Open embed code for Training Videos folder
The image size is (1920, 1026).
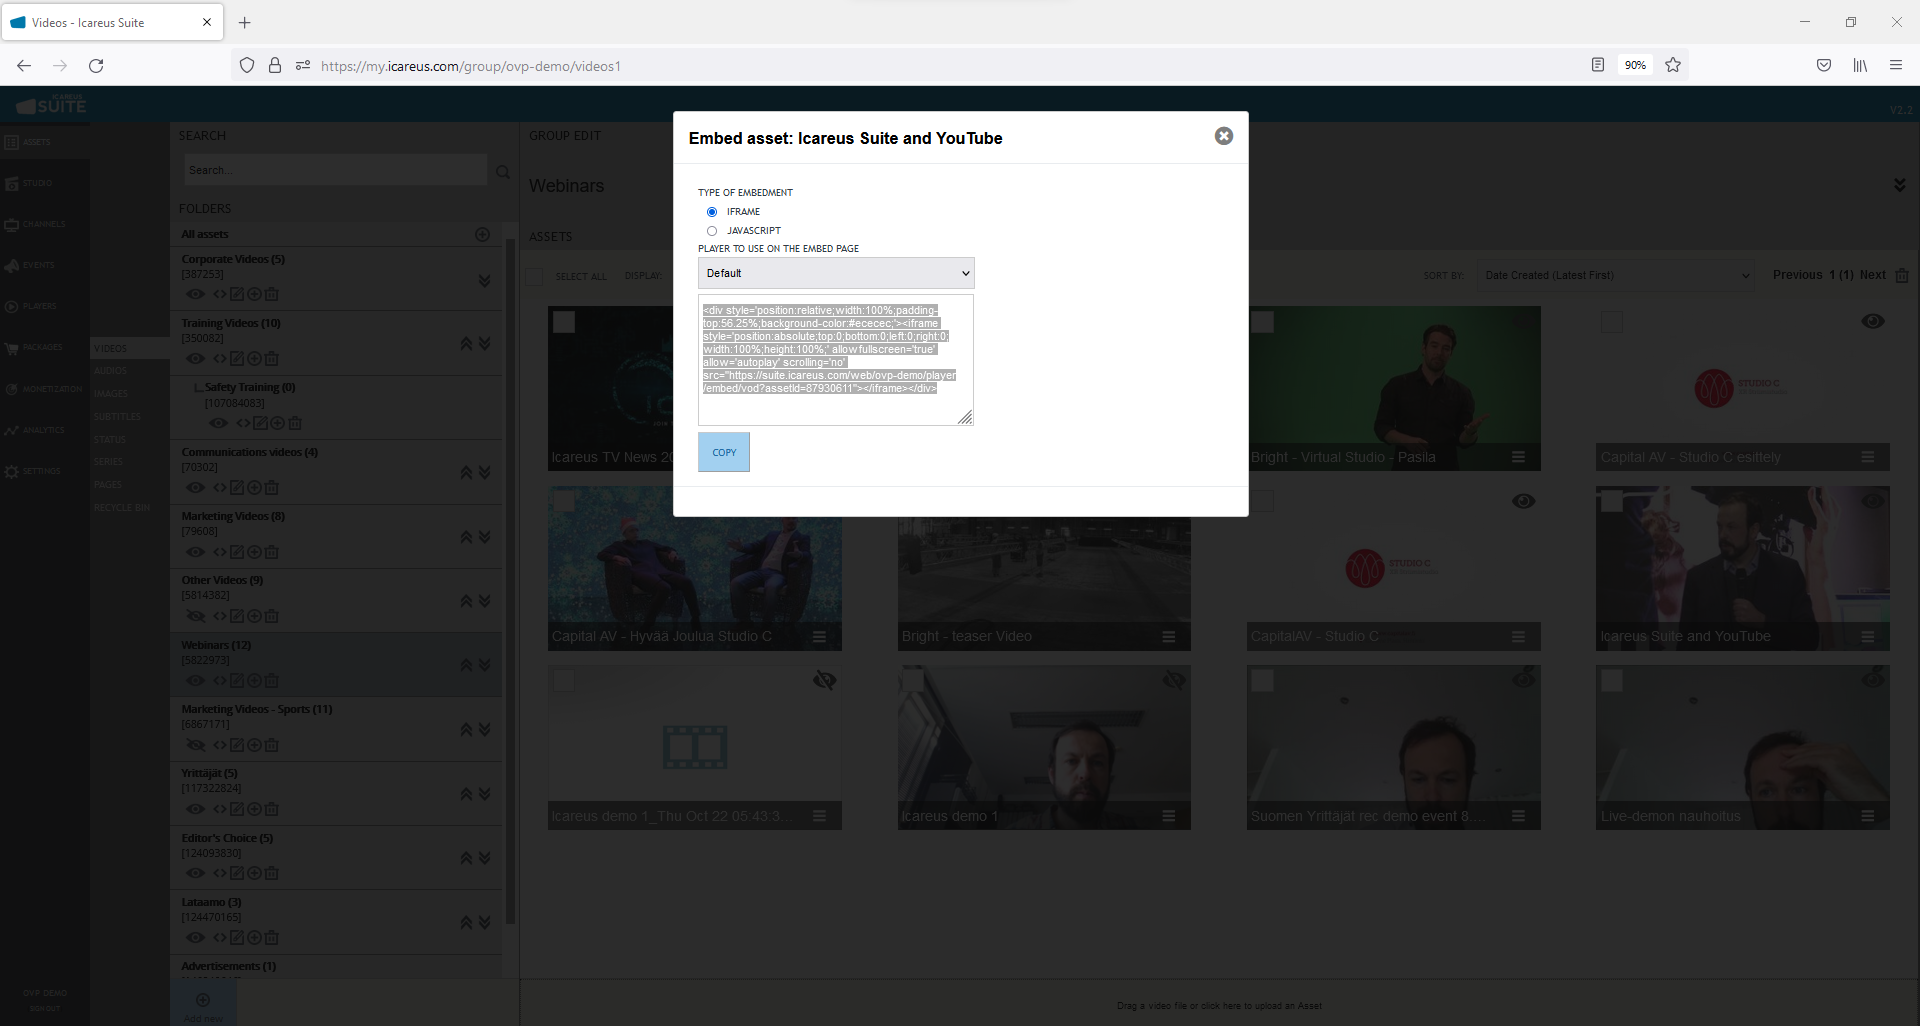pyautogui.click(x=219, y=359)
